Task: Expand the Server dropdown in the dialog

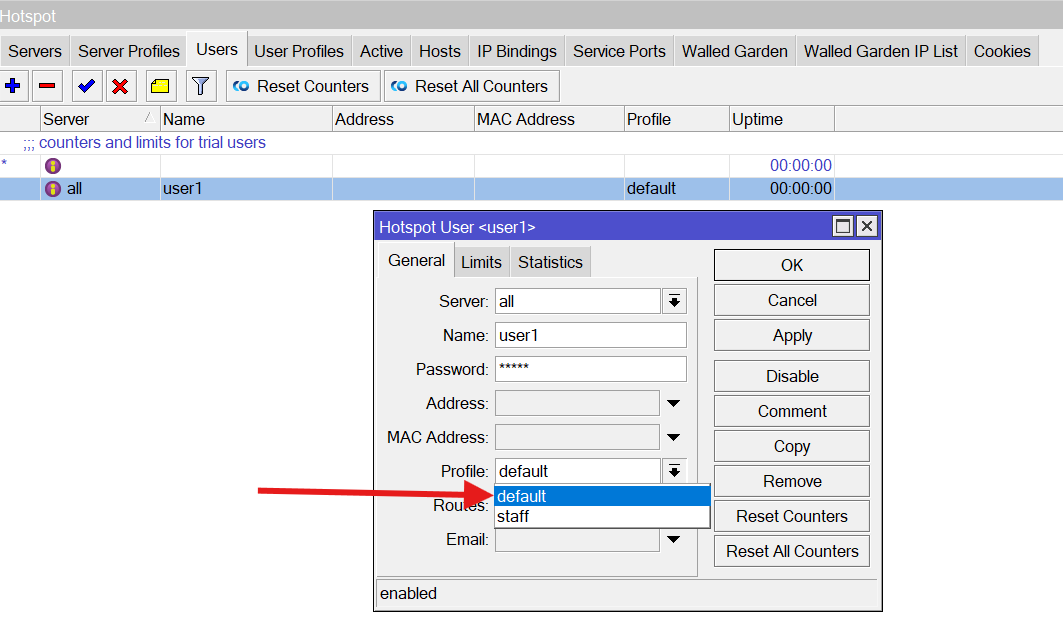Action: tap(674, 301)
